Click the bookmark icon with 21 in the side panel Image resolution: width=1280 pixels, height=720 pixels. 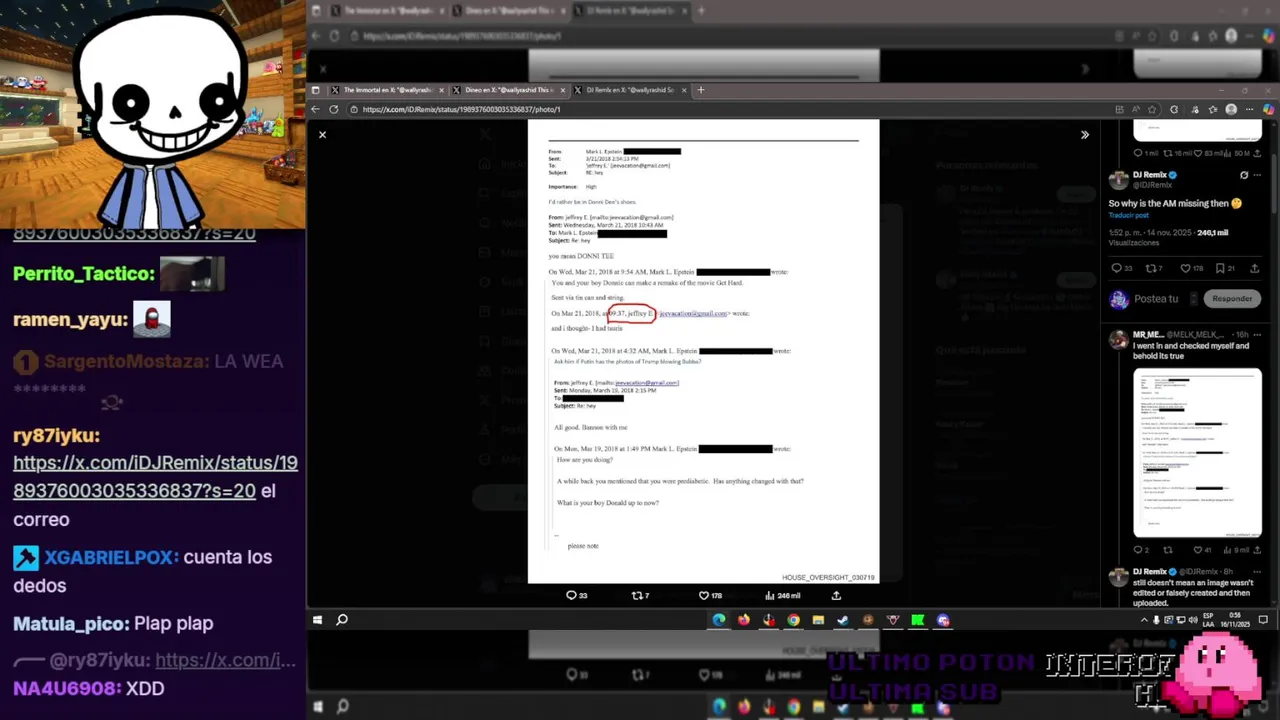coord(1220,268)
